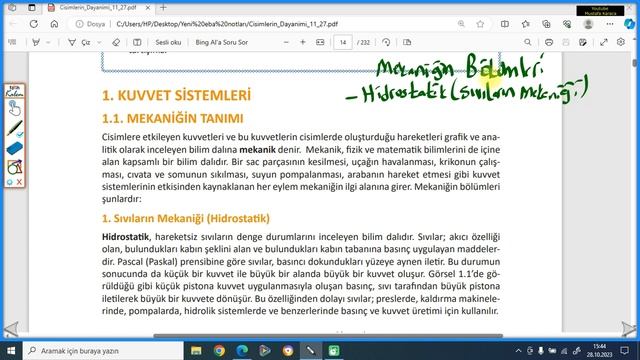Click Bing AI'a Soru Sor button
Image resolution: width=640 pixels, height=360 pixels.
(222, 42)
